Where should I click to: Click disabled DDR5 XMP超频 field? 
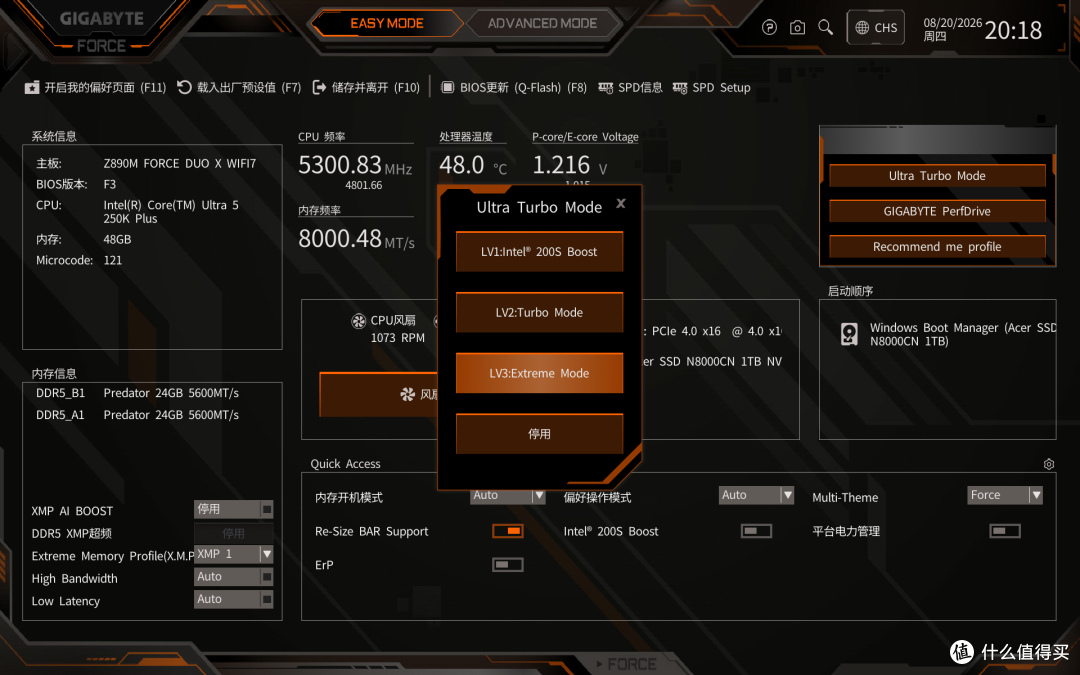(233, 533)
